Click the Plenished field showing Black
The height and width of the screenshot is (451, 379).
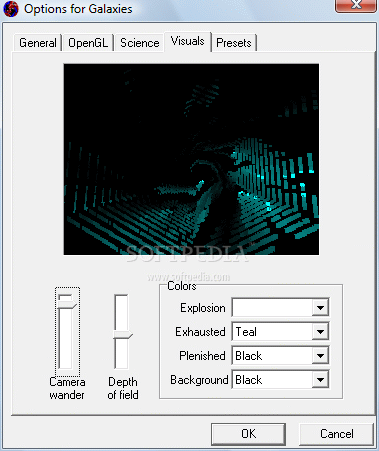(x=280, y=356)
